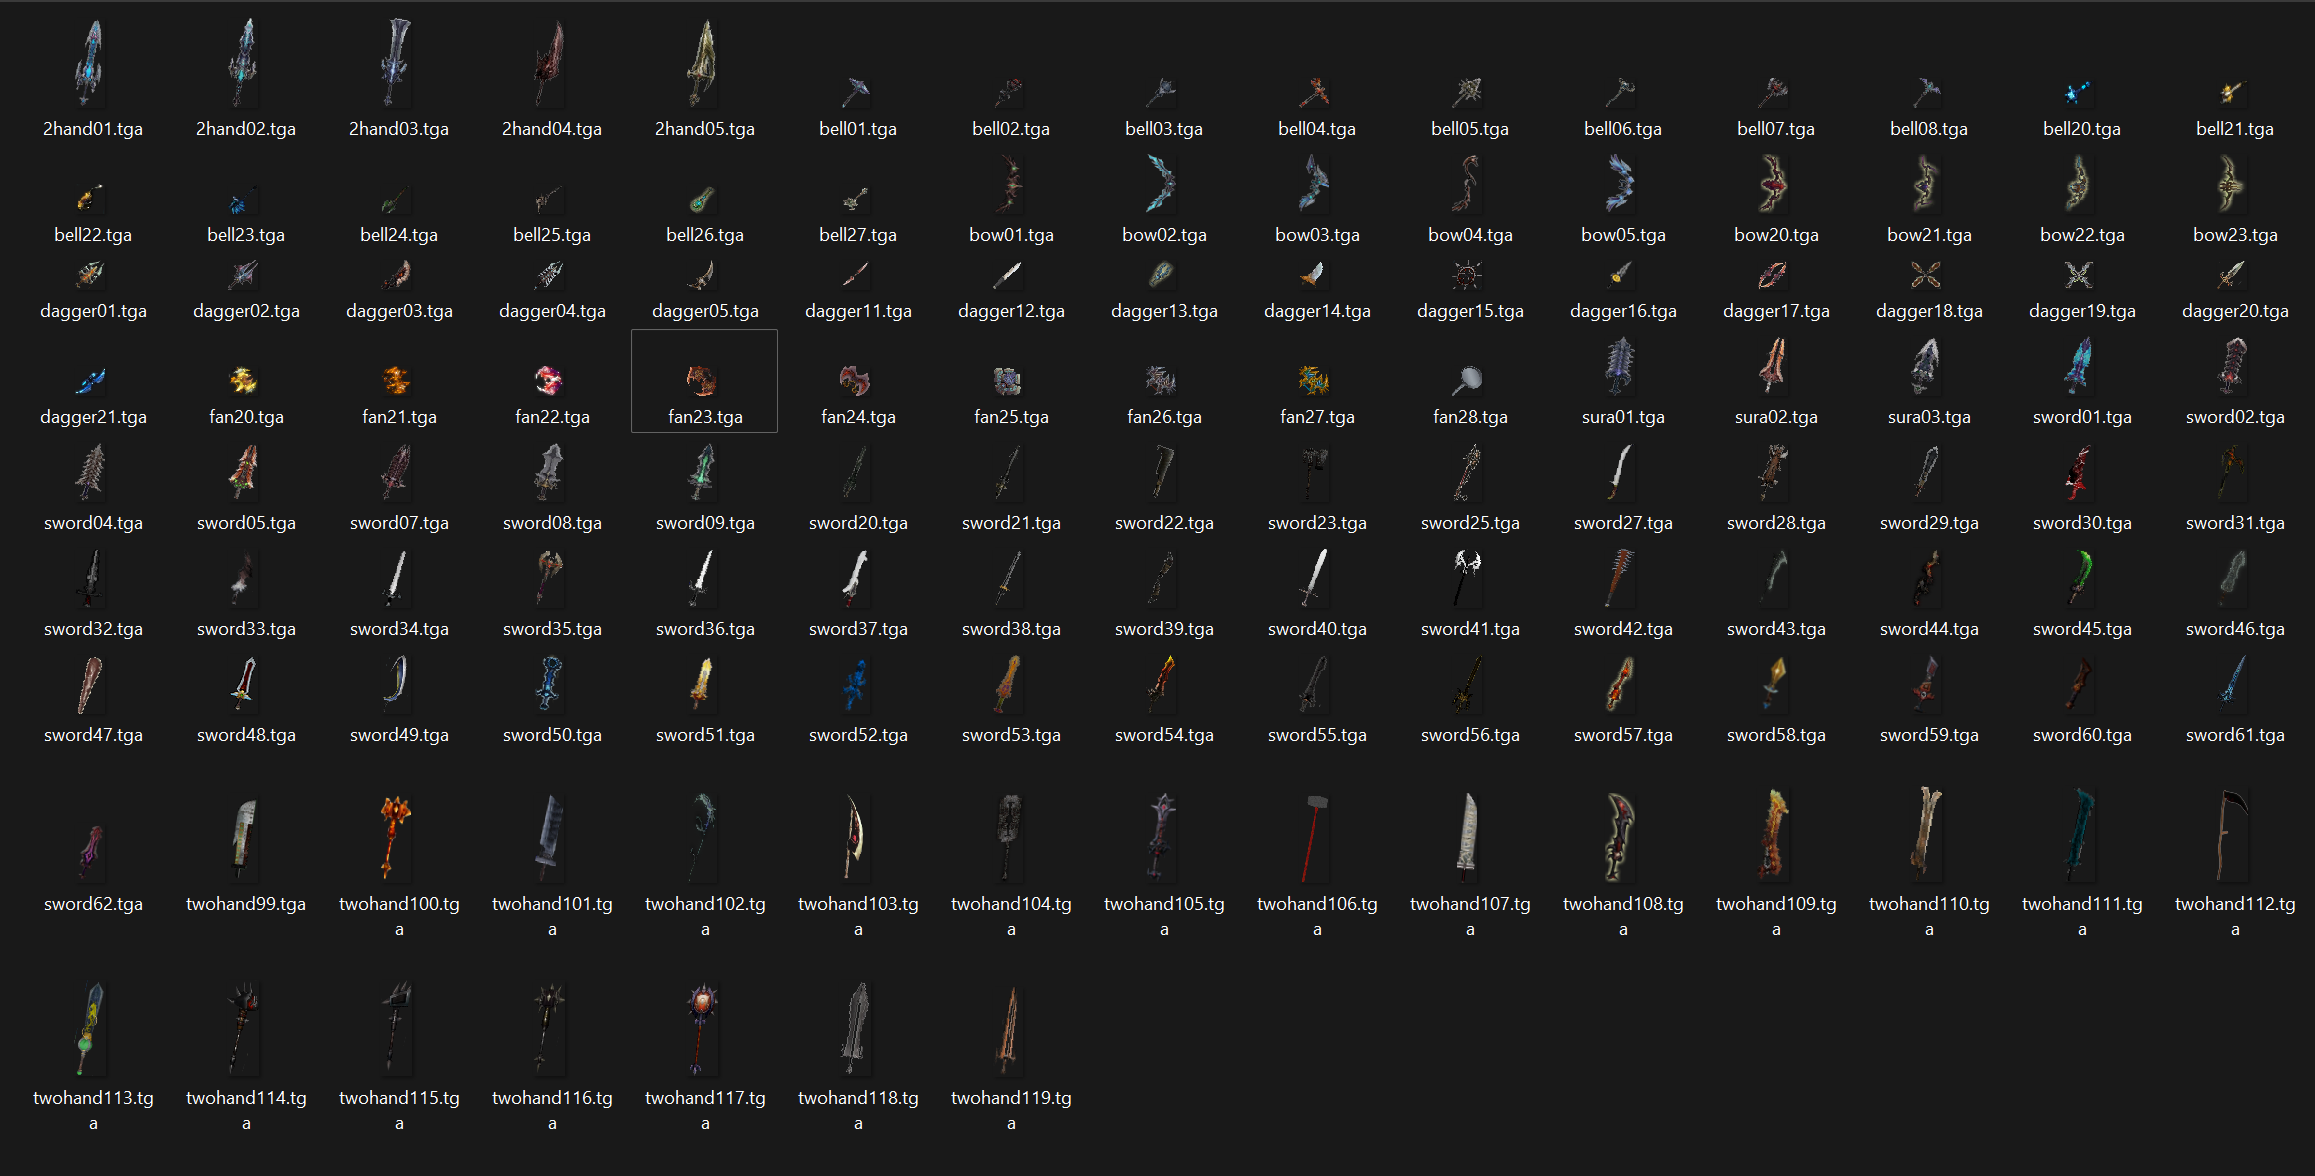Select the sword57.tga icon
The width and height of the screenshot is (2315, 1176).
[x=1621, y=684]
